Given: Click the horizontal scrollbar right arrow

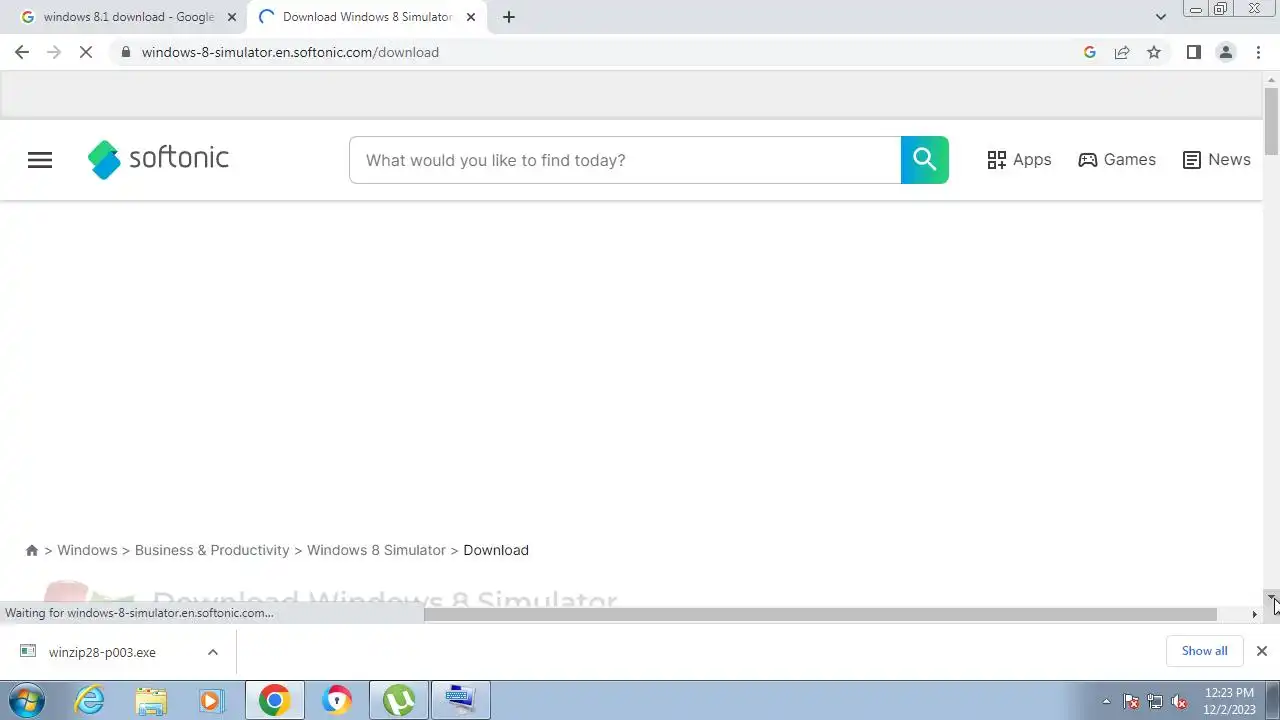Looking at the screenshot, I should 1254,614.
